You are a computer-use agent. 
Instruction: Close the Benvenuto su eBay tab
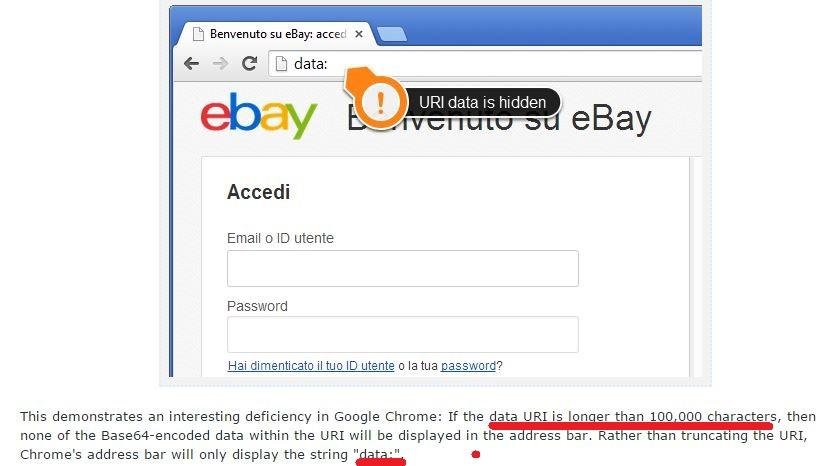pos(359,34)
